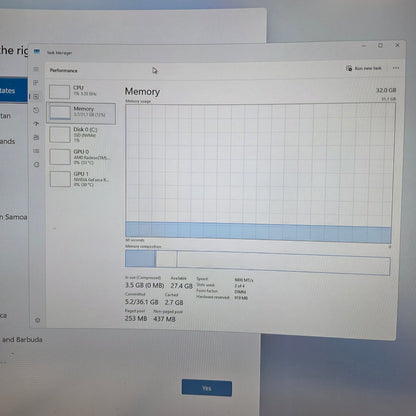Click the in-use value 3.5 GB (0 MB)

(x=145, y=285)
